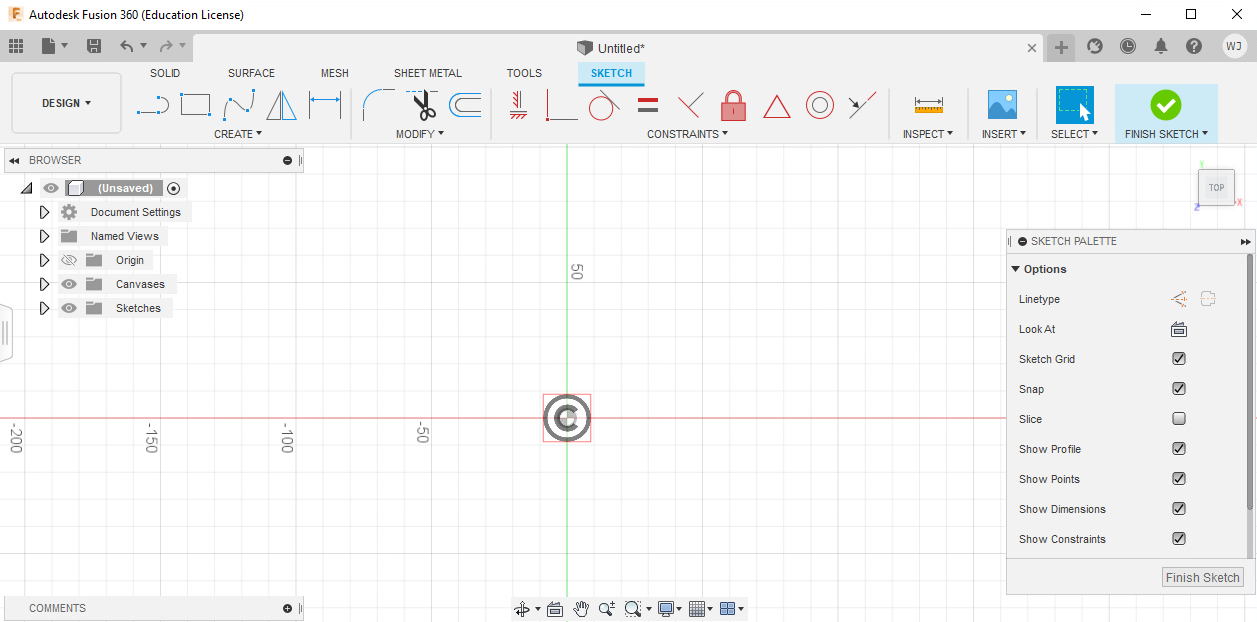Click TOP on the ViewCube
The height and width of the screenshot is (622, 1257).
(1216, 187)
